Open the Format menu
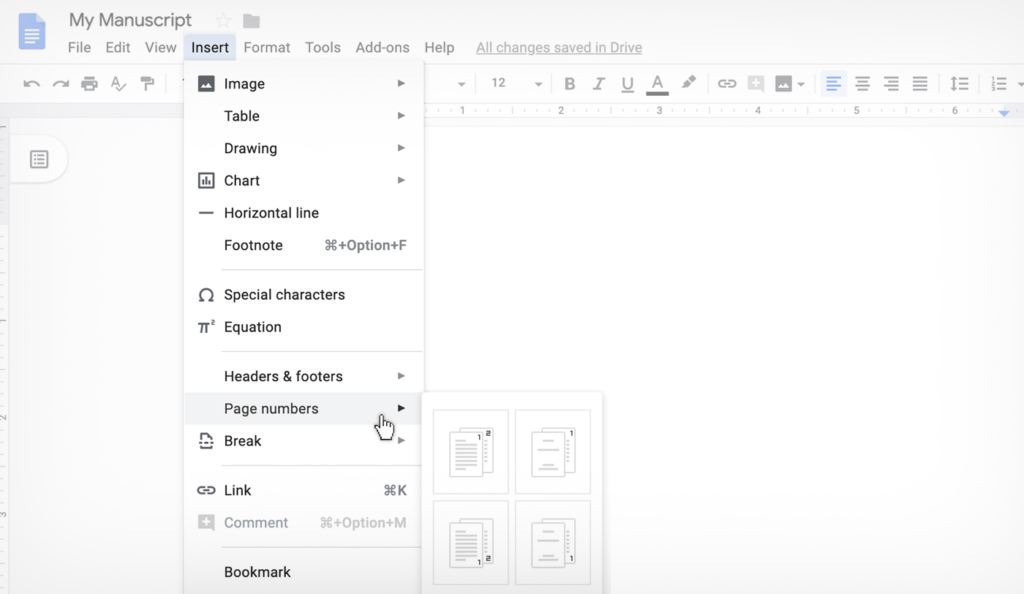The width and height of the screenshot is (1024, 594). point(267,47)
